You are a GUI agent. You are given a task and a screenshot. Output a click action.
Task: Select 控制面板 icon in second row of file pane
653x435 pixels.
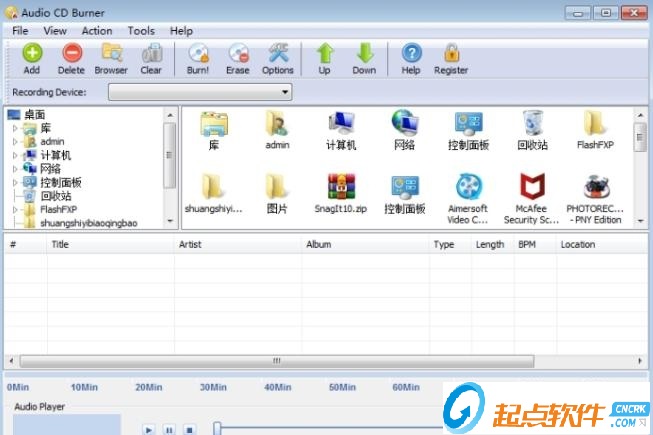point(404,187)
